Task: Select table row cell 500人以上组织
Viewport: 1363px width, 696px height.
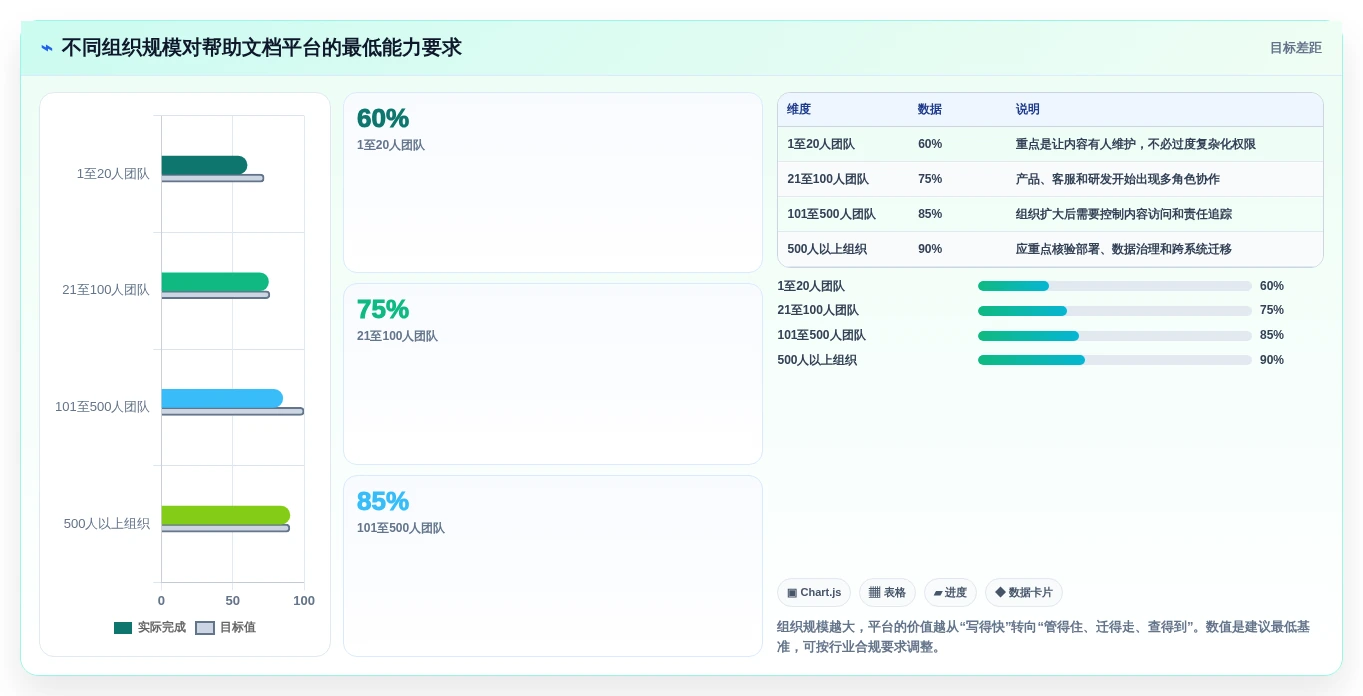Action: pos(827,249)
